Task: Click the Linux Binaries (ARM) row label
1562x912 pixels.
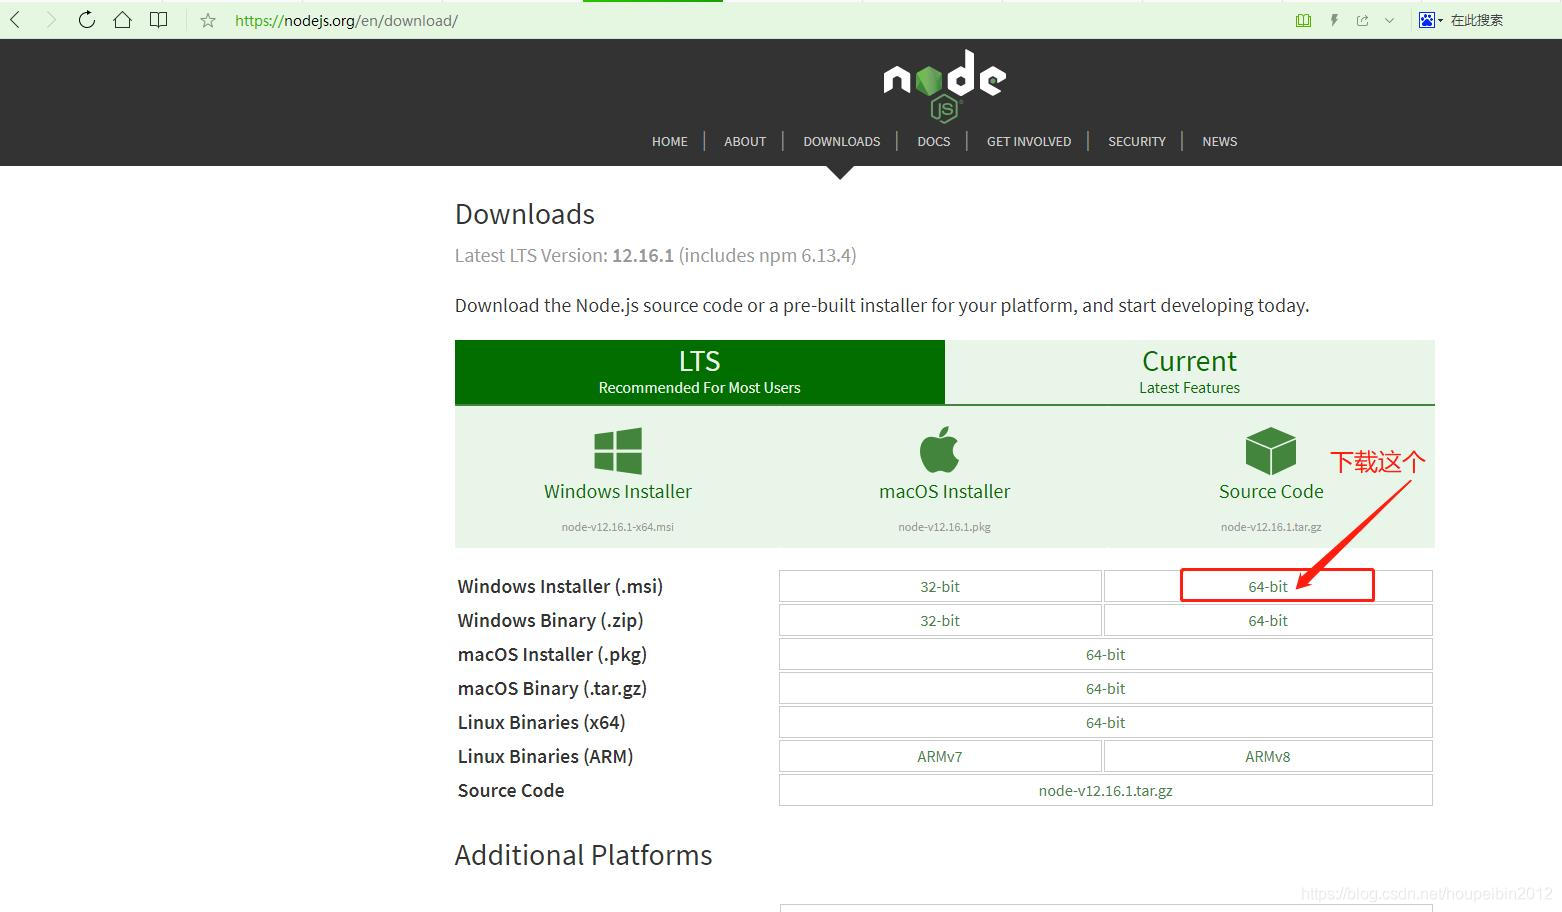Action: pos(545,757)
